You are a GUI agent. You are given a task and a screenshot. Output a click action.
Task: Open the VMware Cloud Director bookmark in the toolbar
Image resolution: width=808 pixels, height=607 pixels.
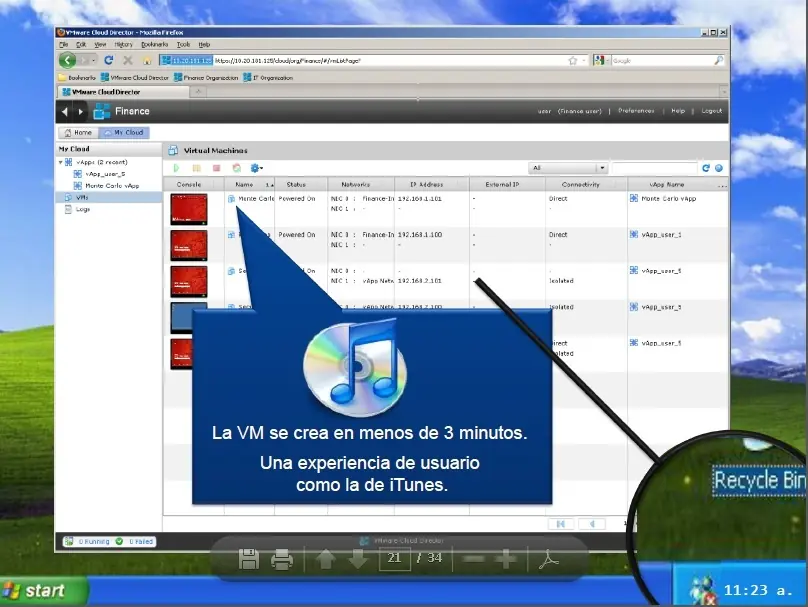[135, 78]
